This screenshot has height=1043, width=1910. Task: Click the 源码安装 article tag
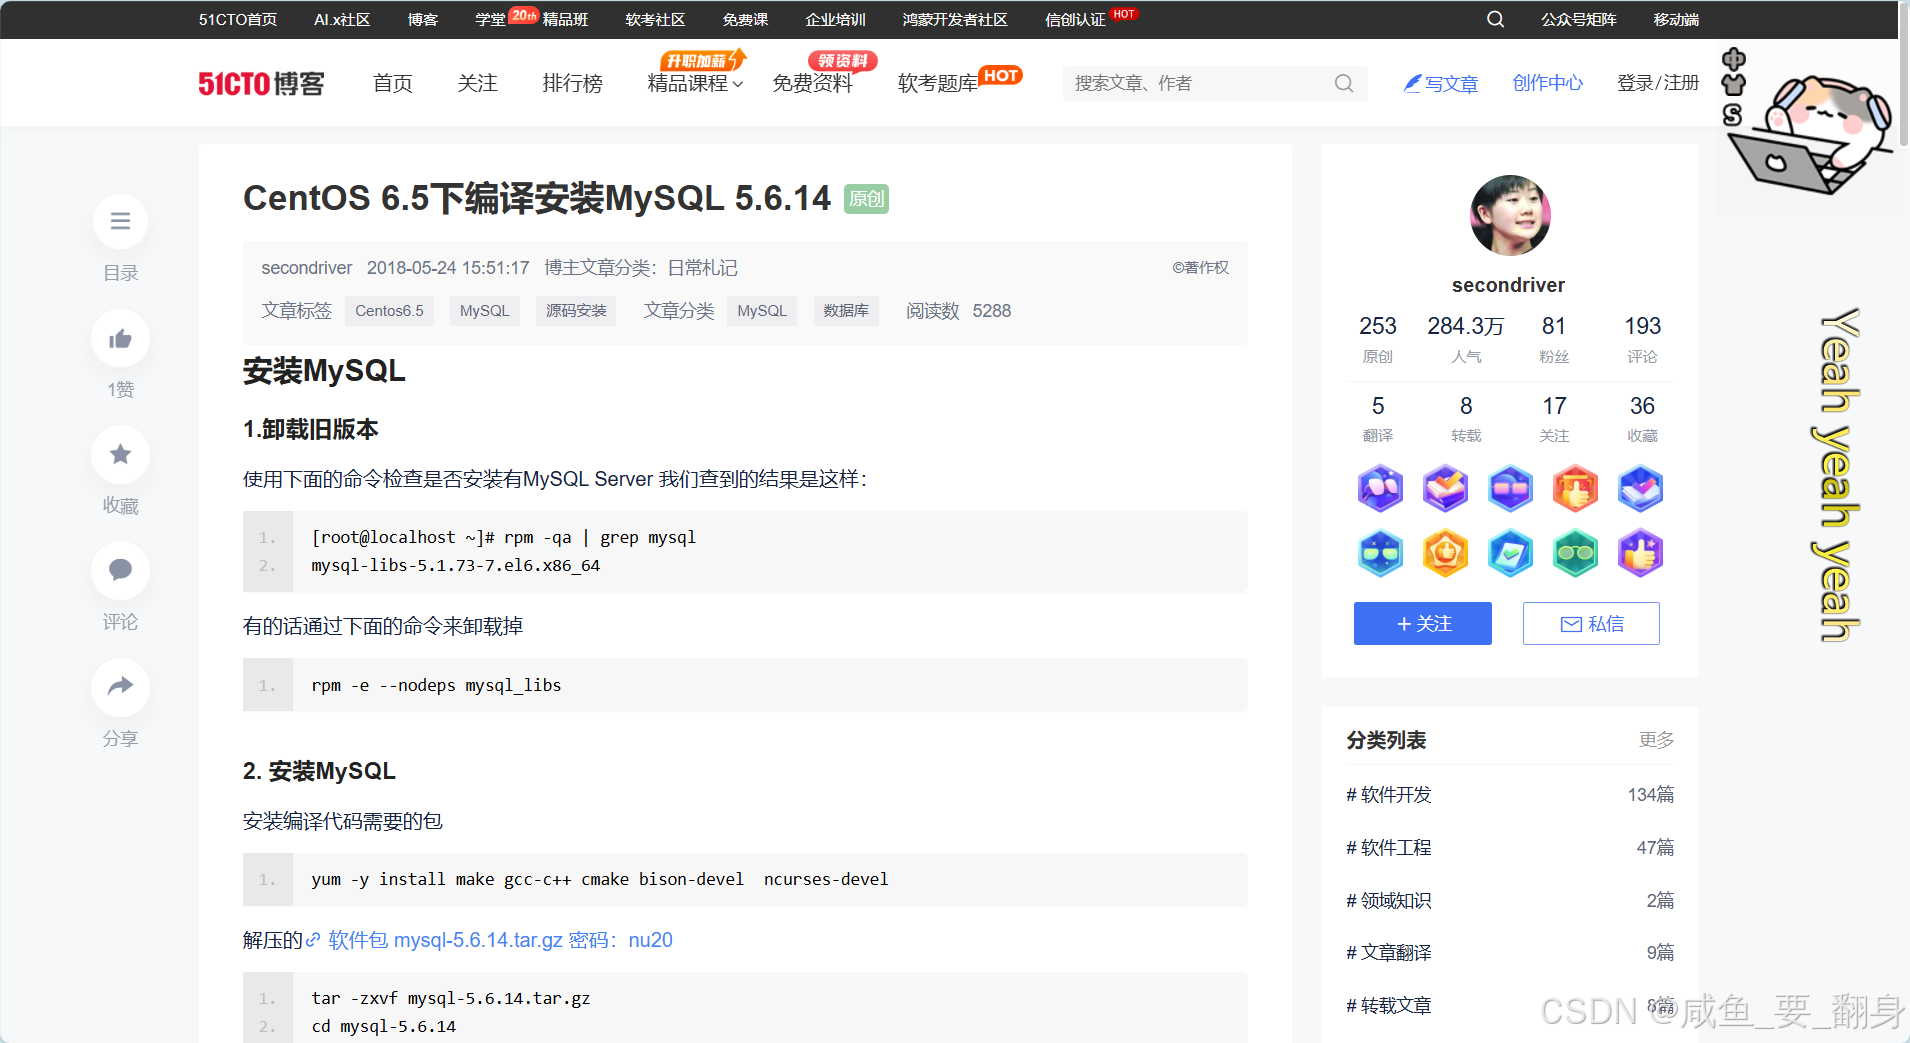tap(576, 311)
